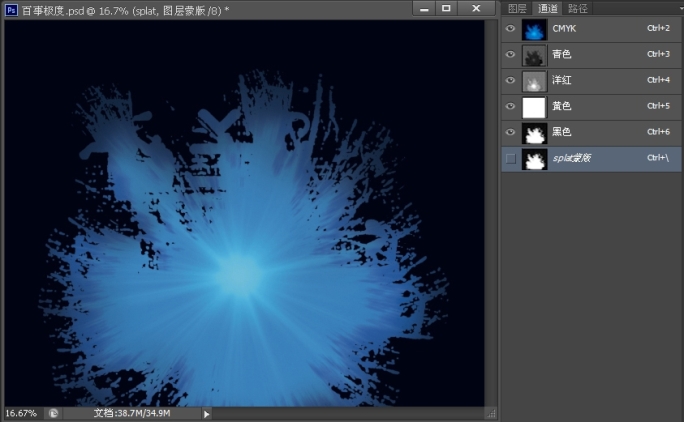Select the 黑色 channel name
The width and height of the screenshot is (684, 422).
pyautogui.click(x=563, y=133)
